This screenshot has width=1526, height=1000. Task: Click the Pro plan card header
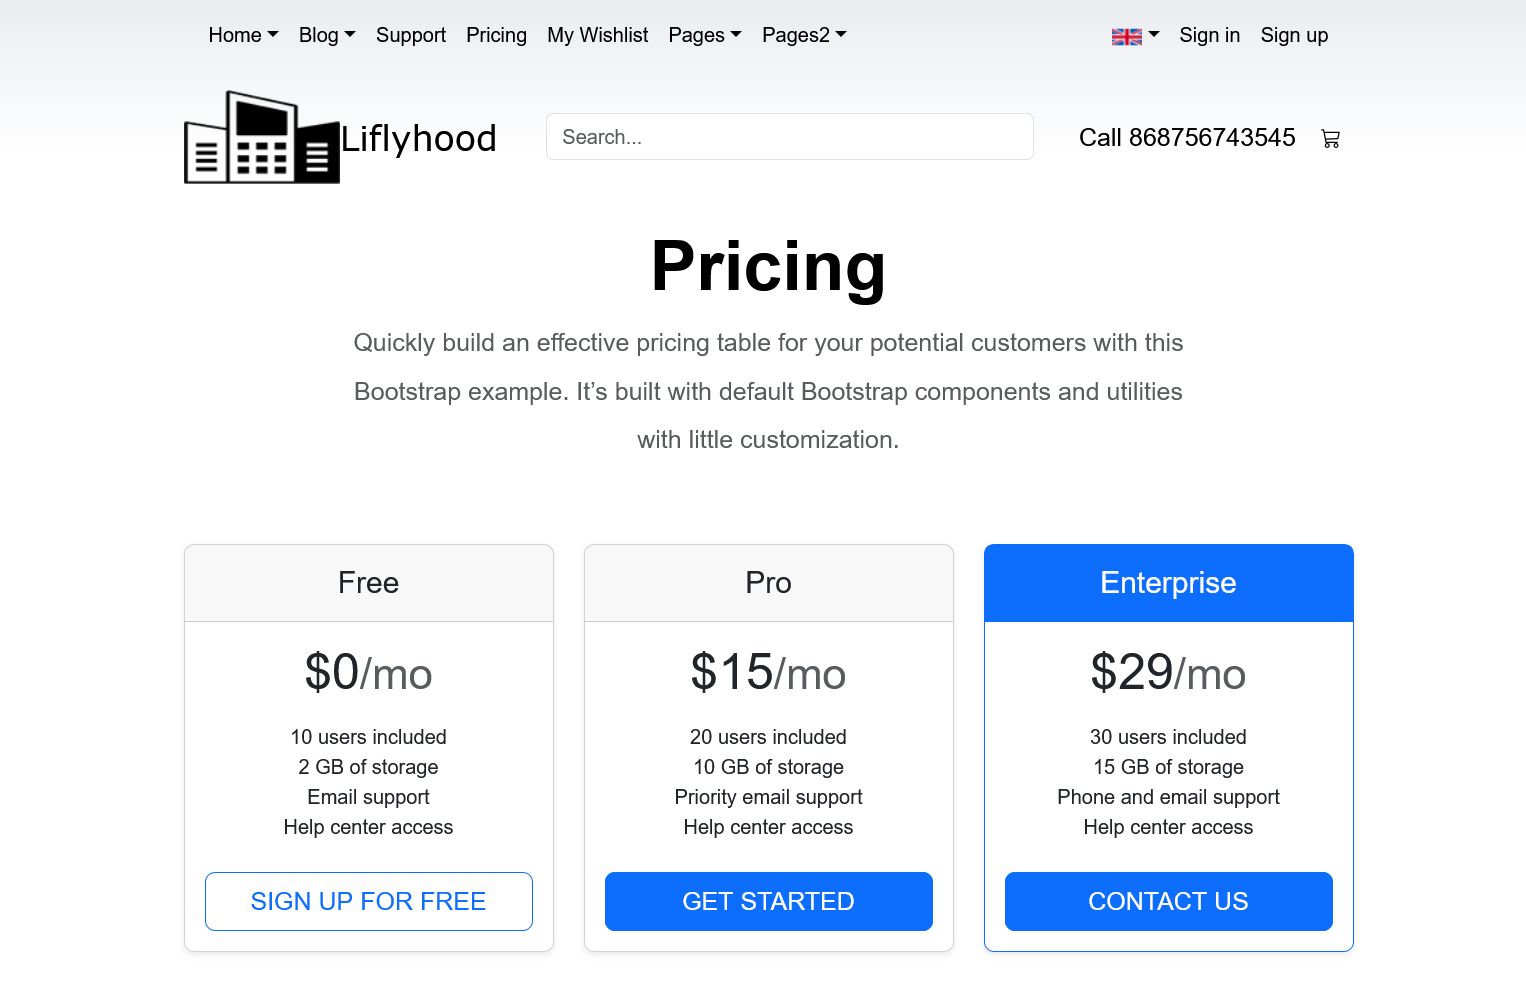(768, 583)
